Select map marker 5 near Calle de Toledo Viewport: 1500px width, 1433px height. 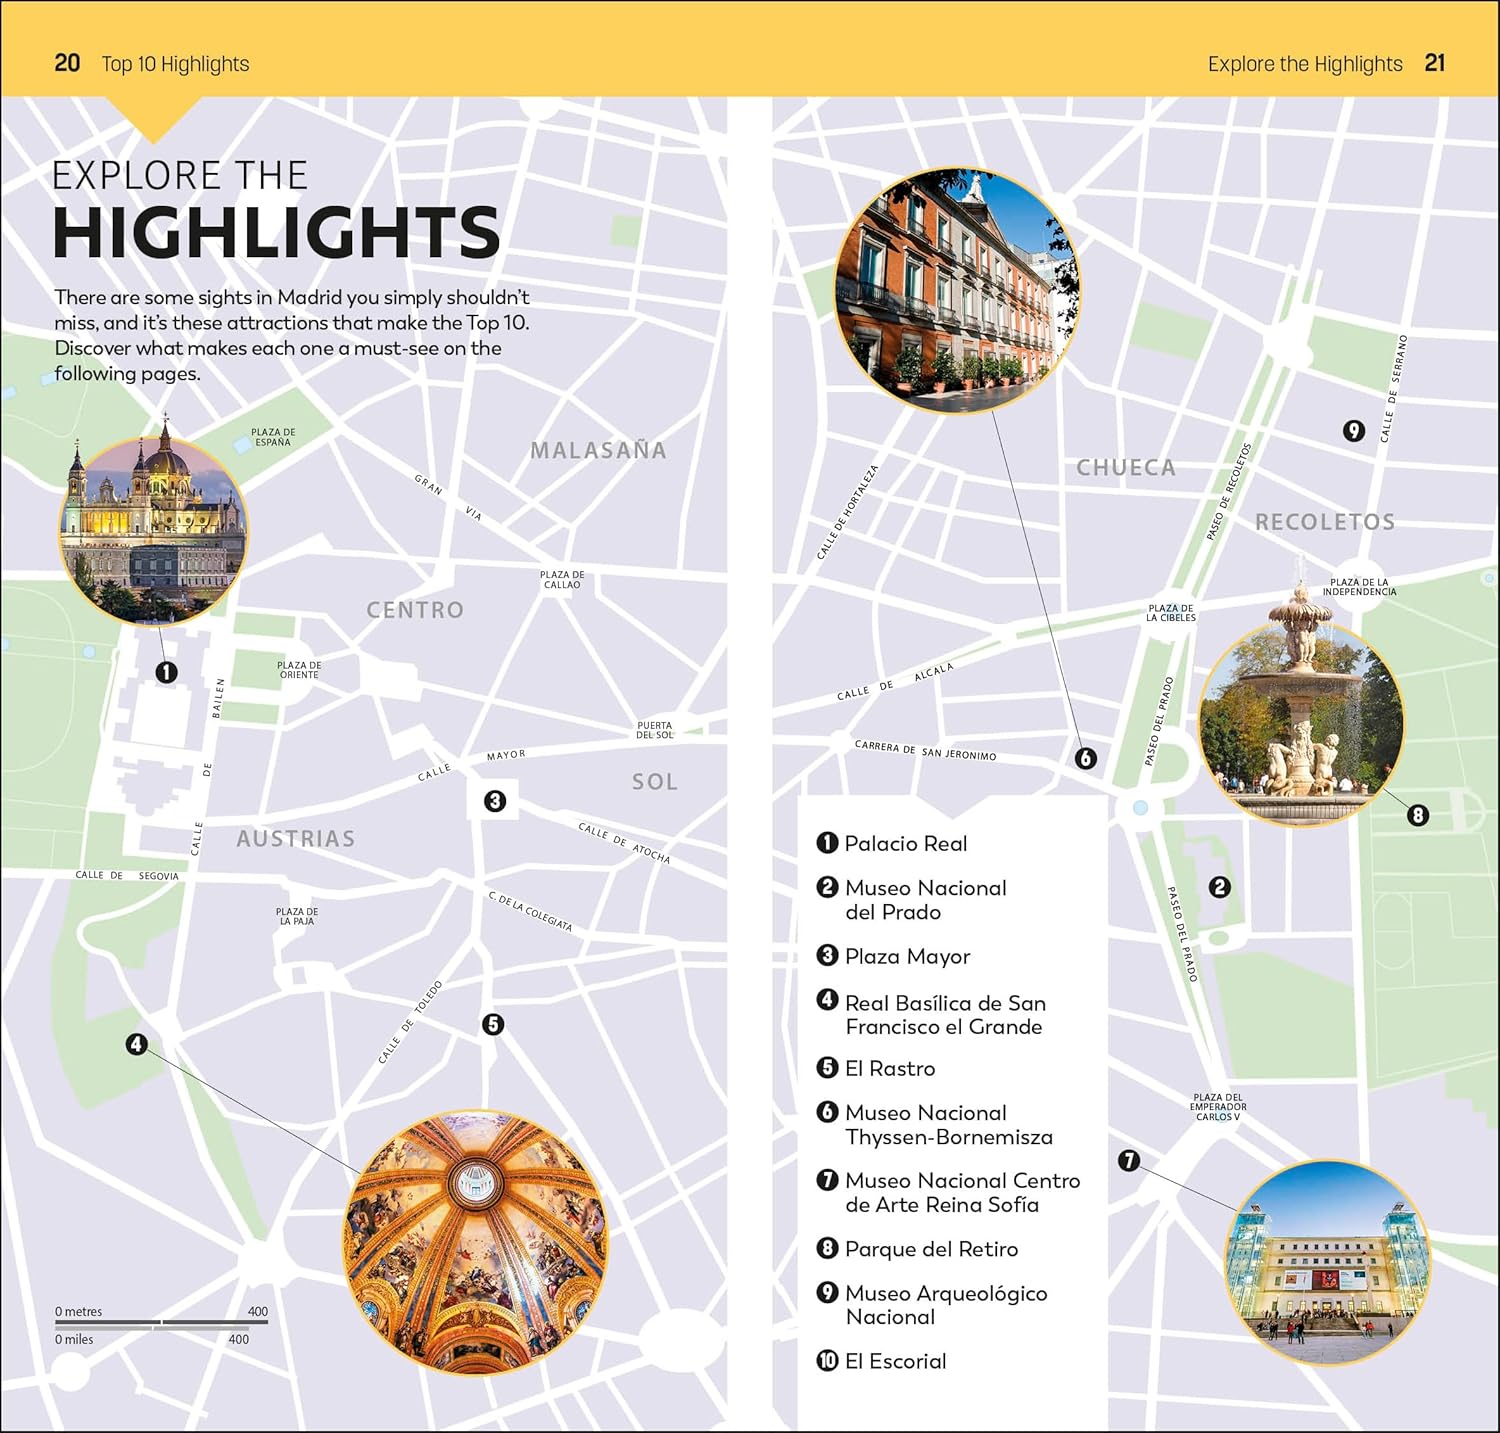click(493, 1024)
